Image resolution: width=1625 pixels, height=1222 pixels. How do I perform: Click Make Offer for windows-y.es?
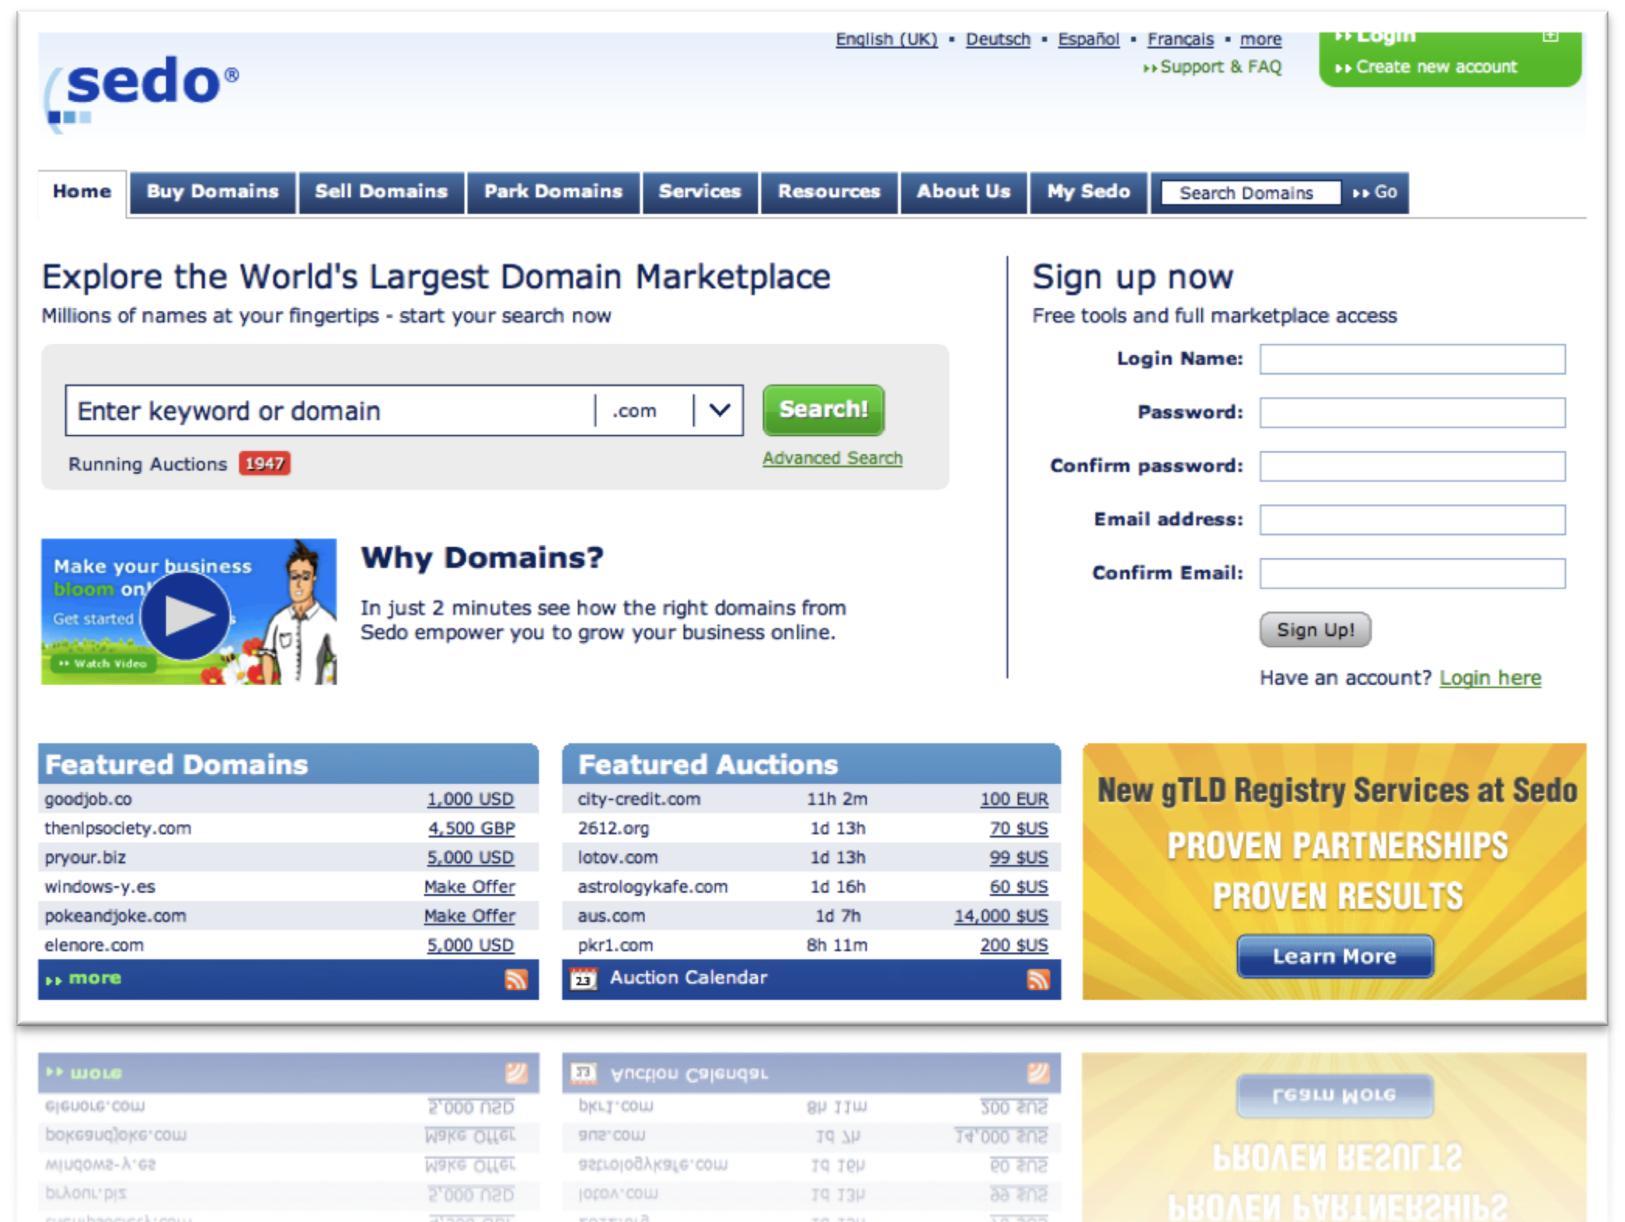point(469,887)
